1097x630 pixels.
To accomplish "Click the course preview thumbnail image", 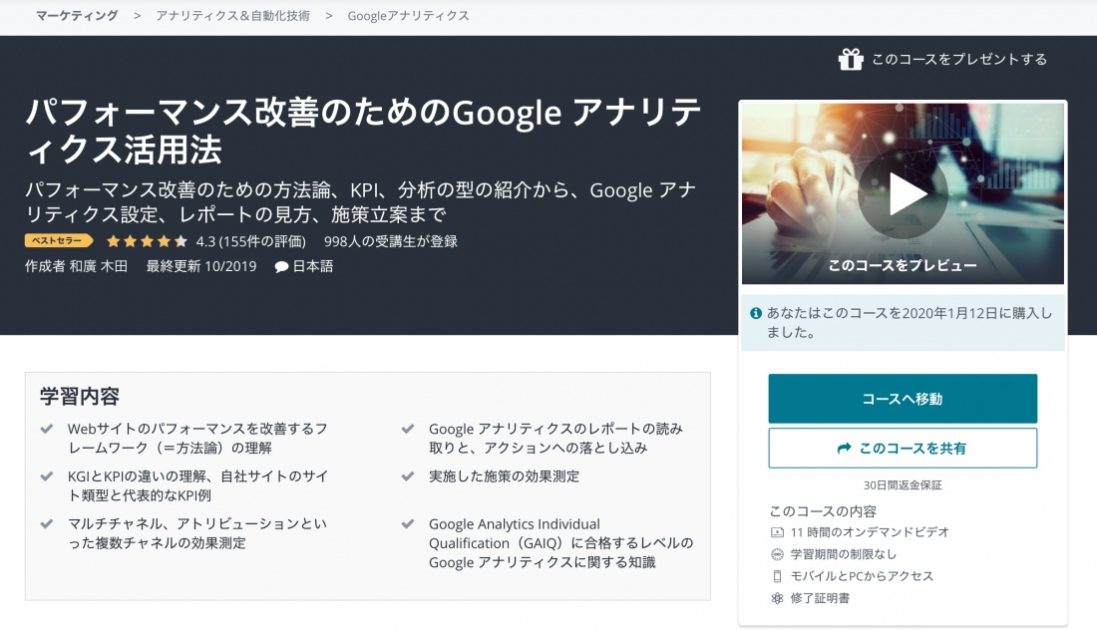I will (x=903, y=193).
